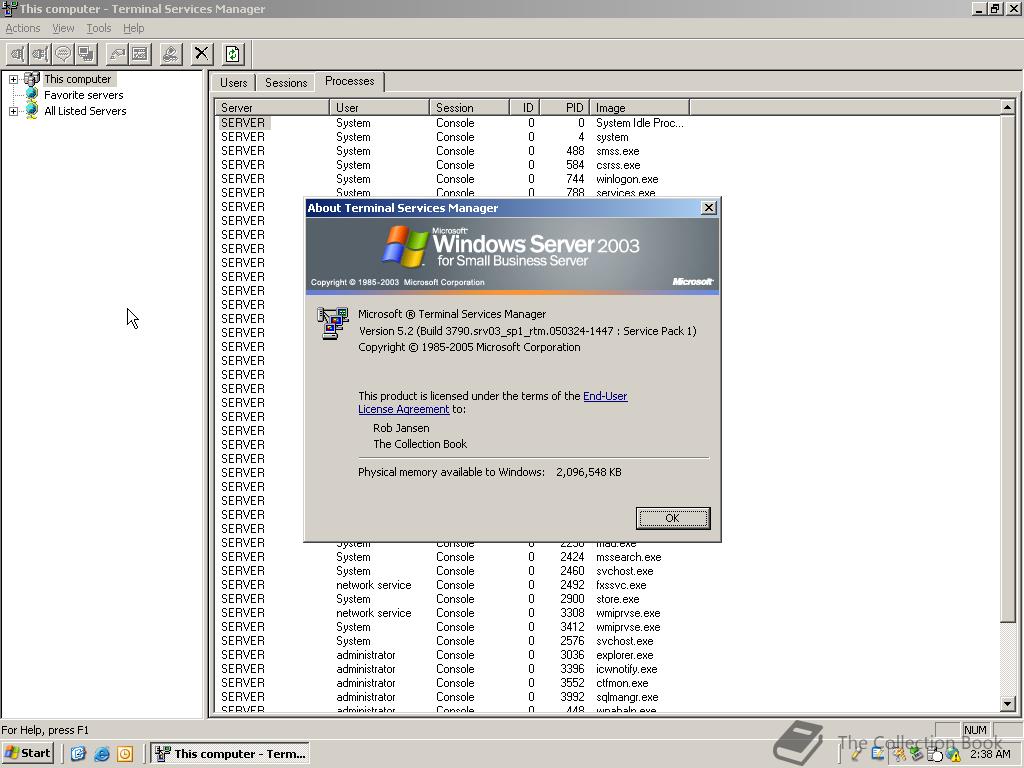Viewport: 1024px width, 768px height.
Task: Select the Processes tab
Action: point(349,81)
